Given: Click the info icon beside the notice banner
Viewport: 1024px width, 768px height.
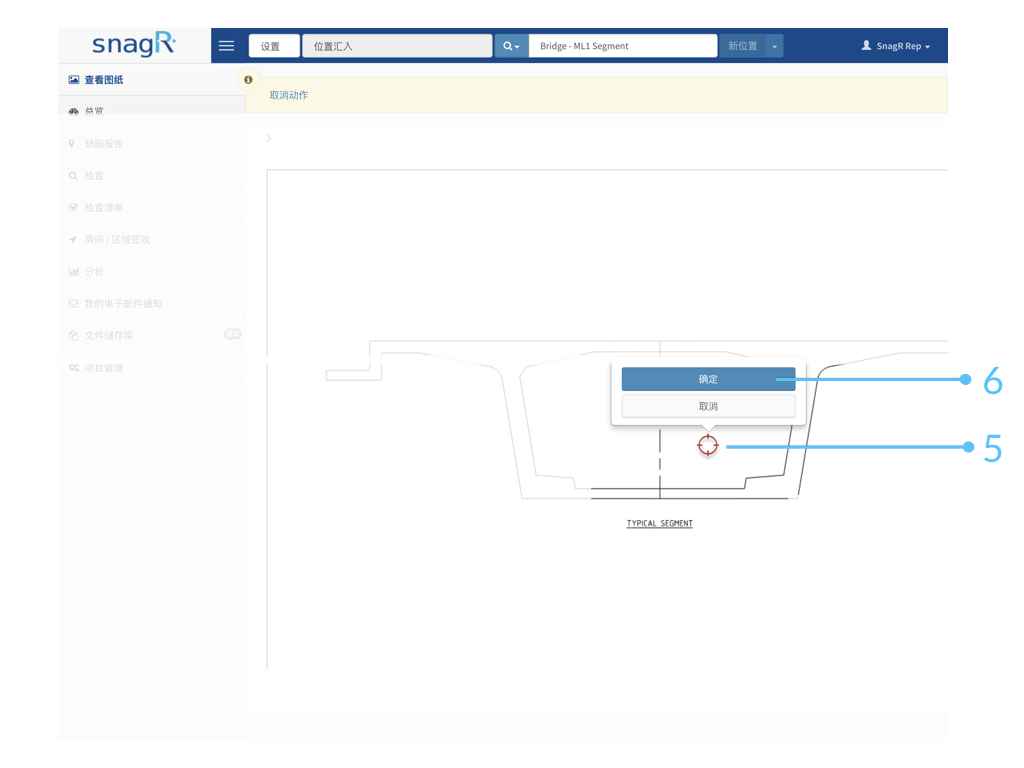Looking at the screenshot, I should click(248, 80).
